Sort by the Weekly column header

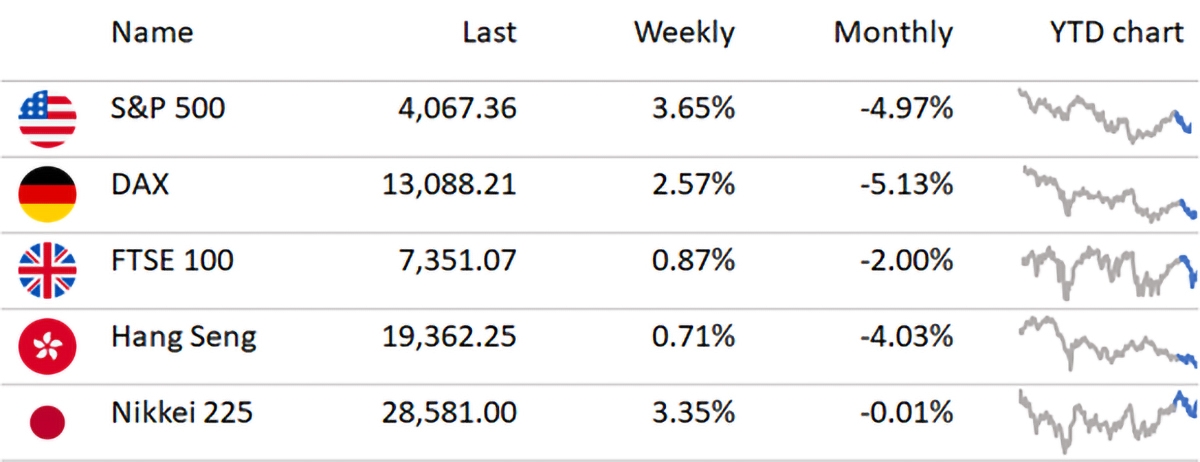(x=684, y=32)
